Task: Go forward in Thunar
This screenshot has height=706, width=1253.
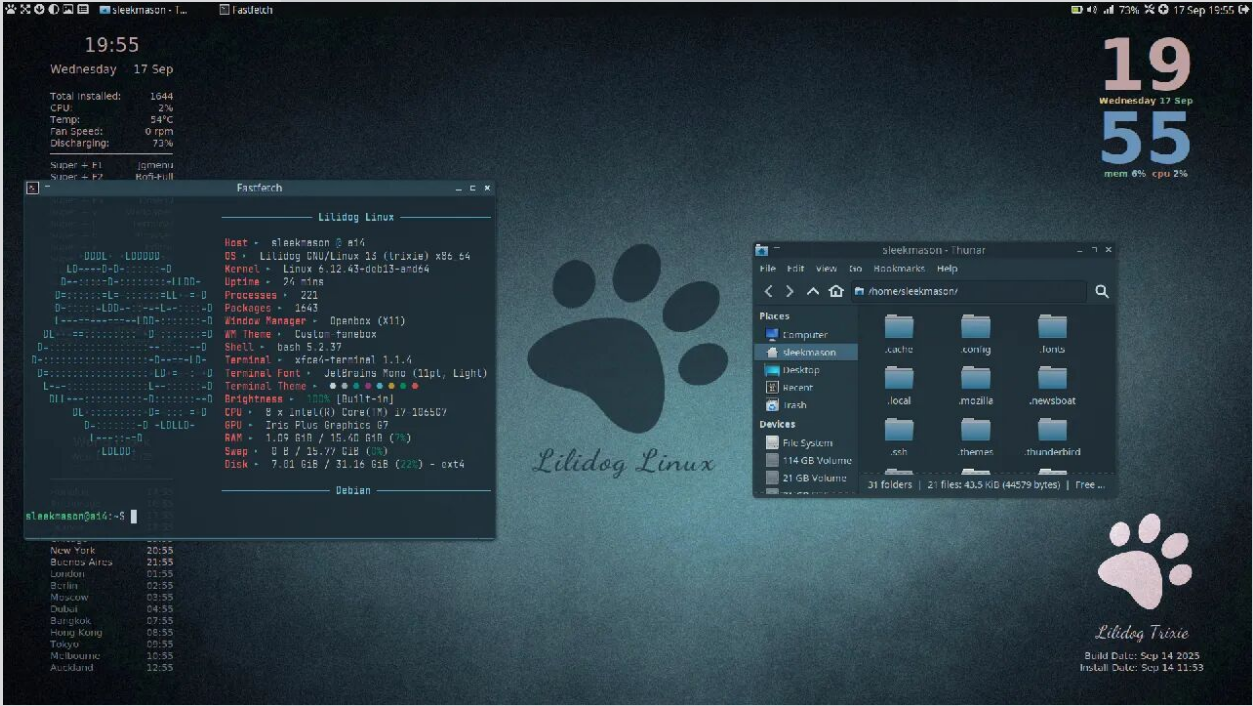Action: pos(790,291)
